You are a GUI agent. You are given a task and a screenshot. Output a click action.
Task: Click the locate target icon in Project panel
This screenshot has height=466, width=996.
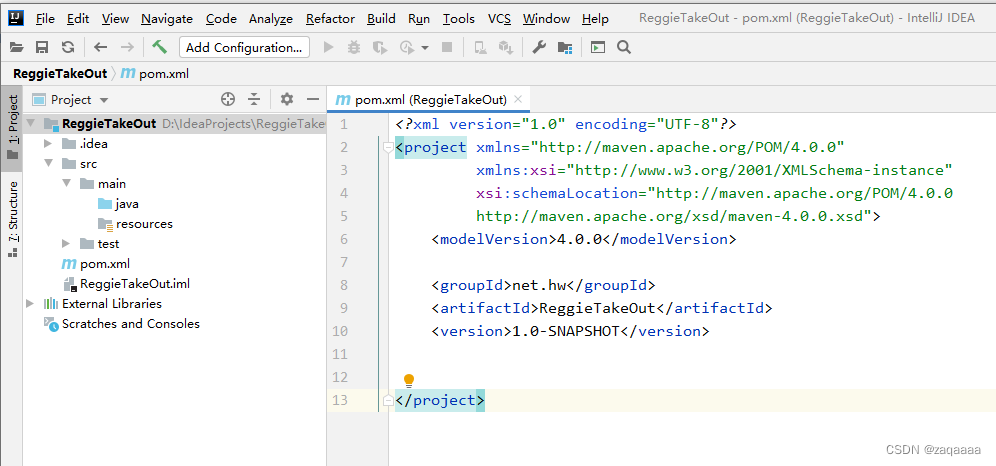(x=227, y=99)
